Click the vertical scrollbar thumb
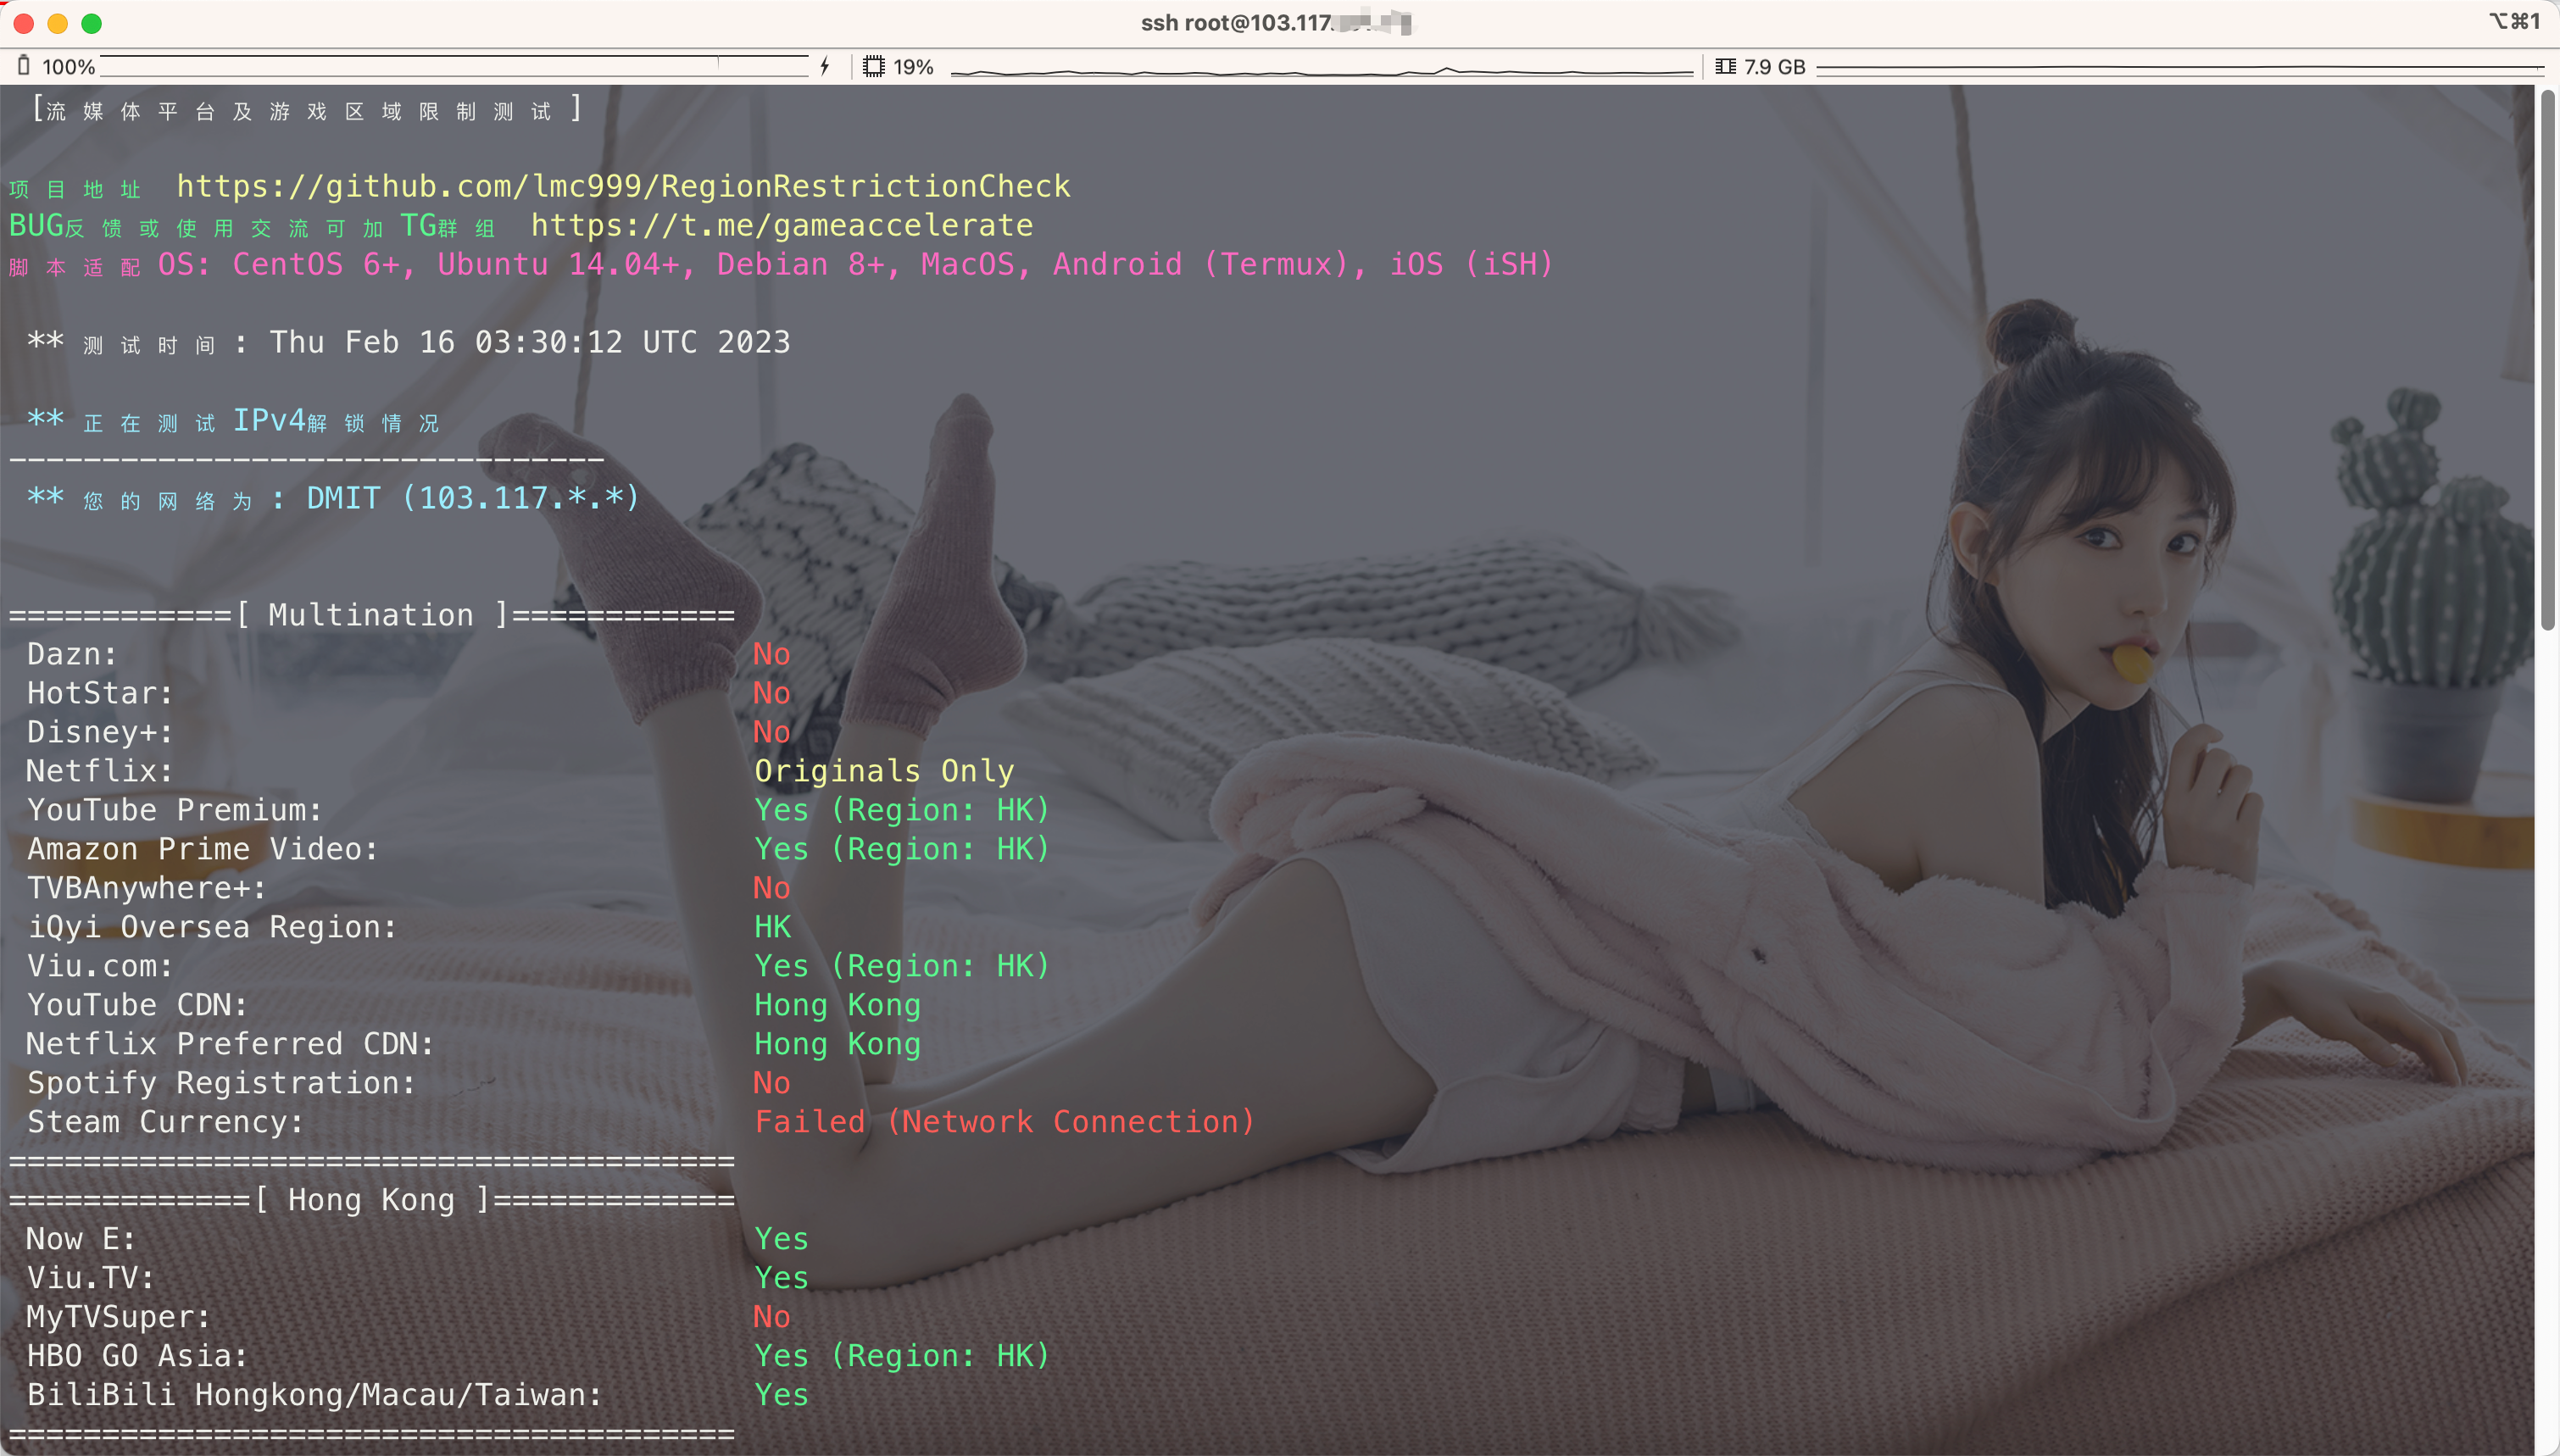The height and width of the screenshot is (1456, 2560). 2547,360
